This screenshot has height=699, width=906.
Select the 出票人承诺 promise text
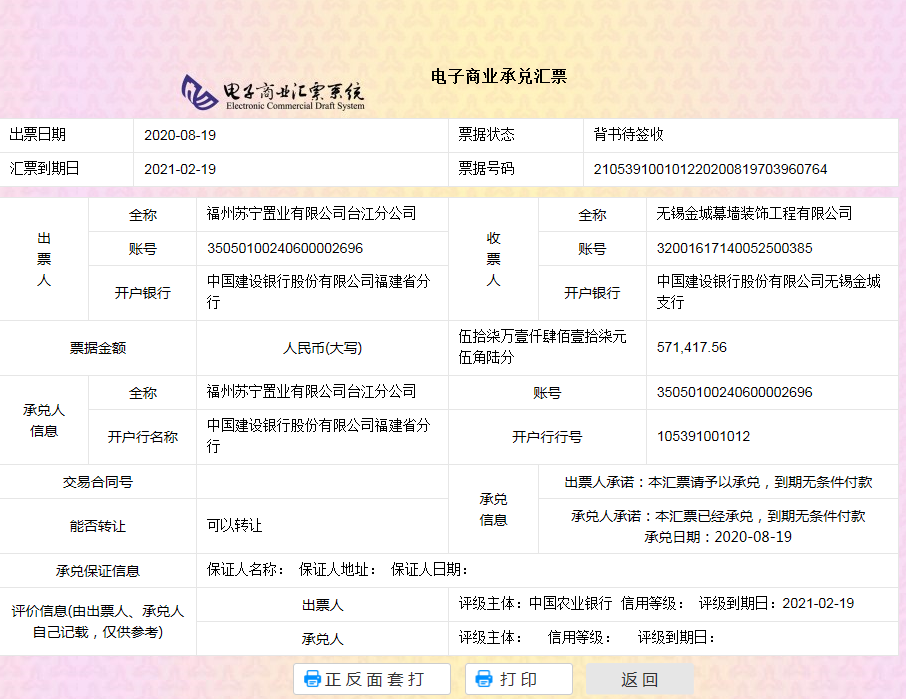point(718,482)
